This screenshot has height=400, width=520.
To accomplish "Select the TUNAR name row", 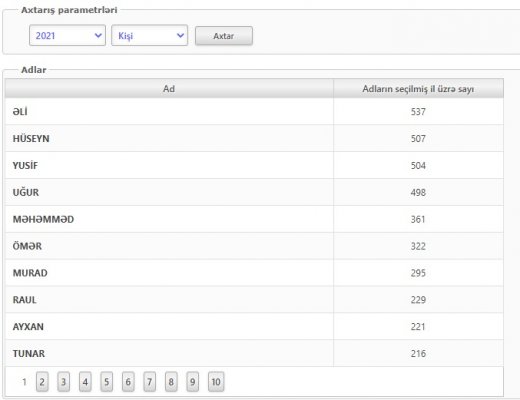I will point(254,353).
